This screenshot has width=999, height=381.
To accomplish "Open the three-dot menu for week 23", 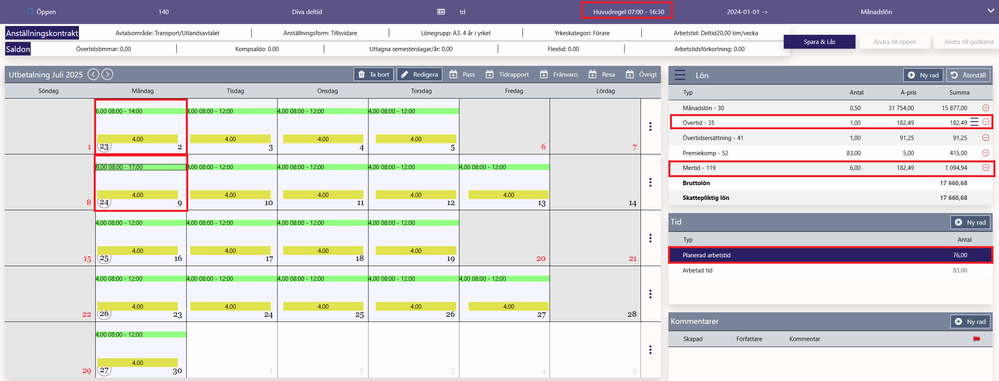I will pos(650,126).
